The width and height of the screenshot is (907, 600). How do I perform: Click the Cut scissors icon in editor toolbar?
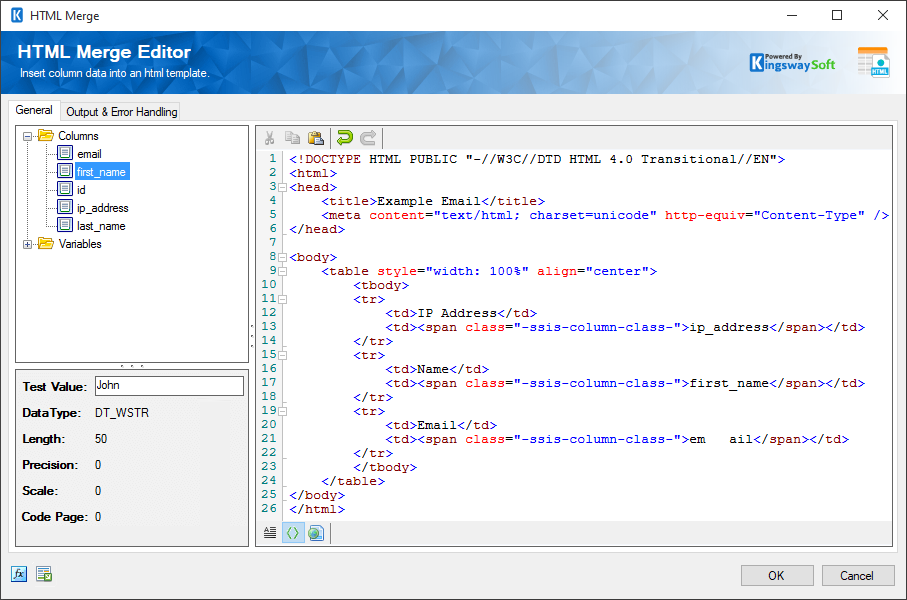click(x=269, y=138)
